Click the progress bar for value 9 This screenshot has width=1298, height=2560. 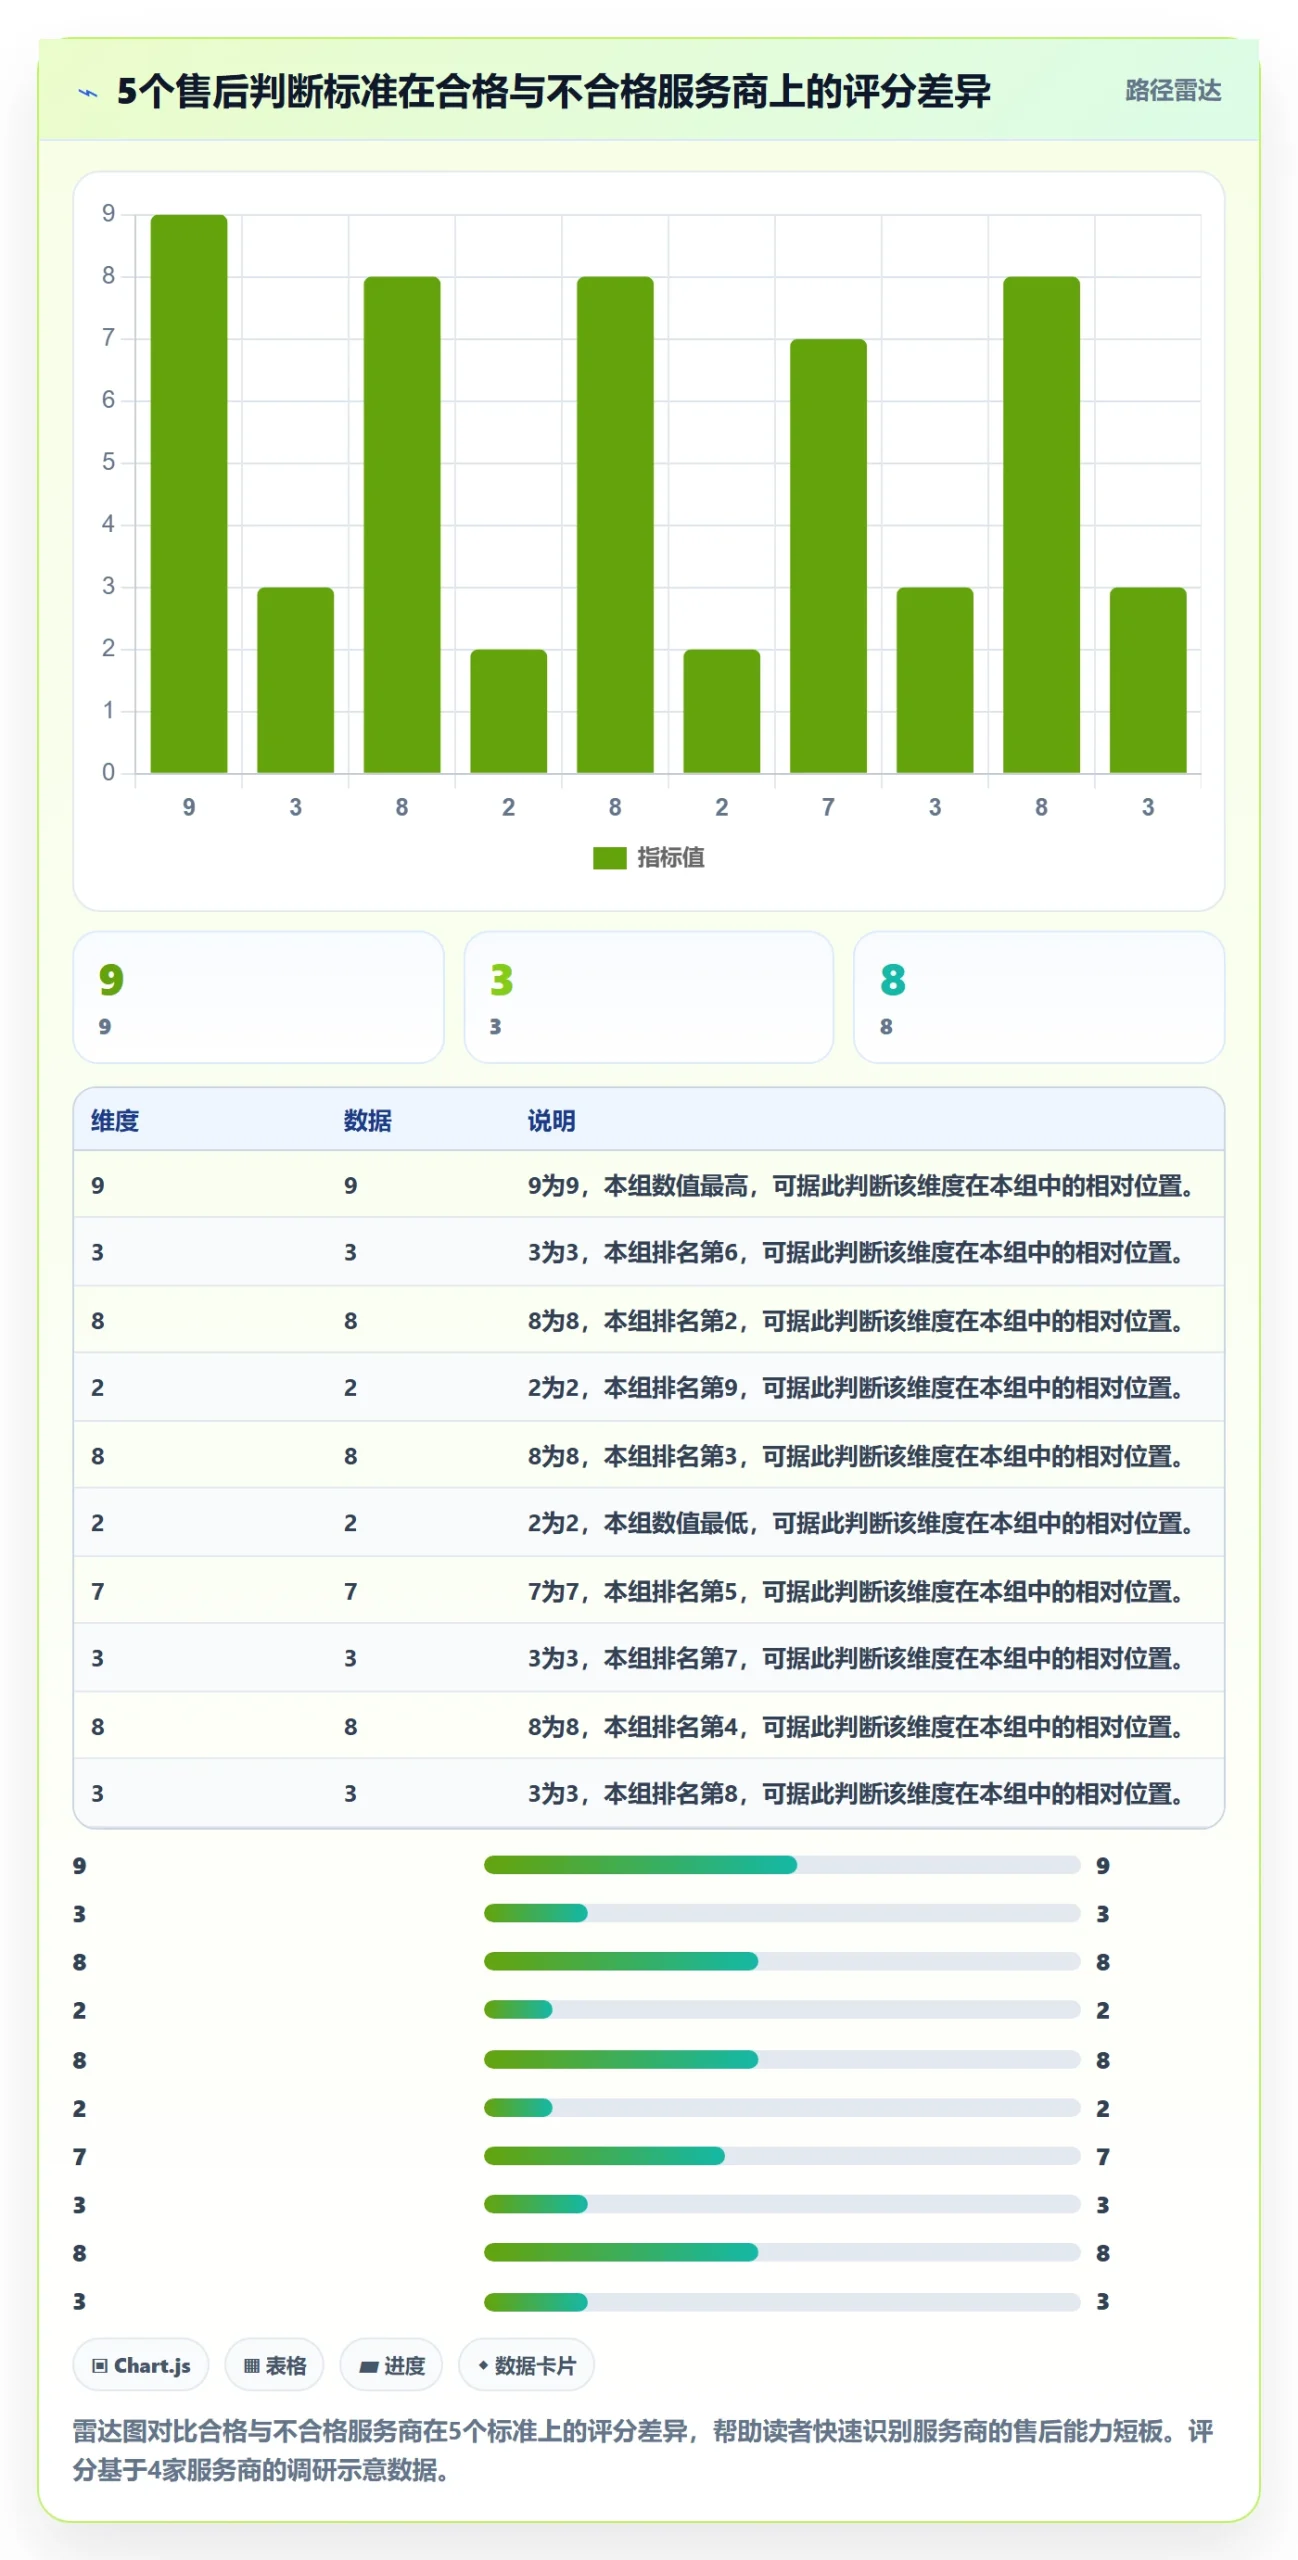(782, 1865)
